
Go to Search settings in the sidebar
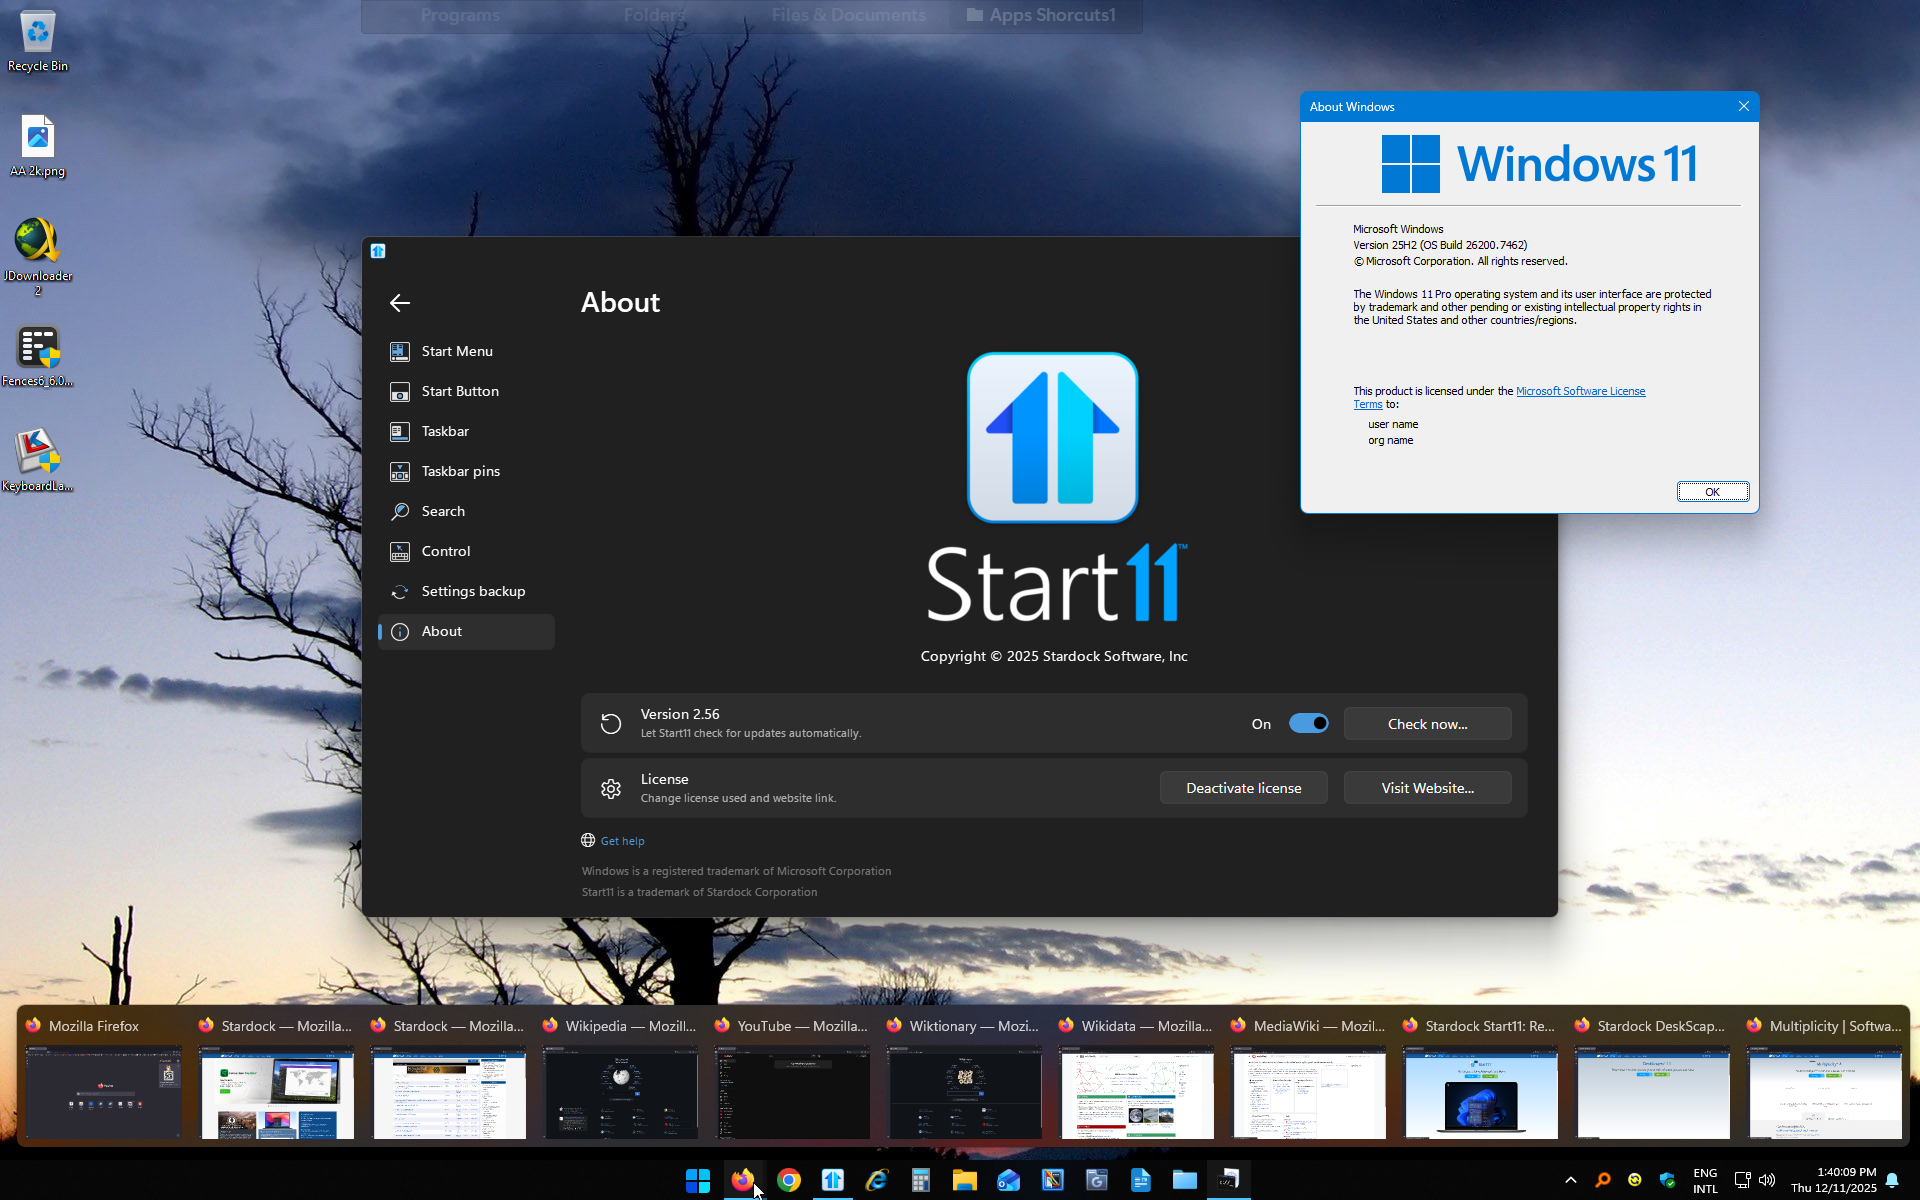(442, 511)
